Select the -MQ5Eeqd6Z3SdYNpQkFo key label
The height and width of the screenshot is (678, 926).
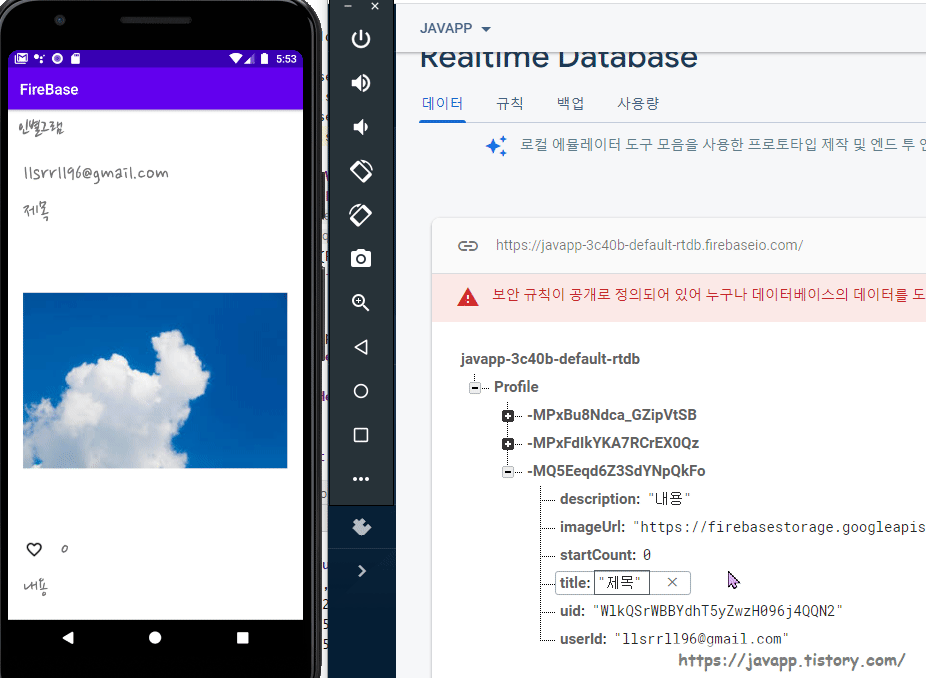pos(616,471)
